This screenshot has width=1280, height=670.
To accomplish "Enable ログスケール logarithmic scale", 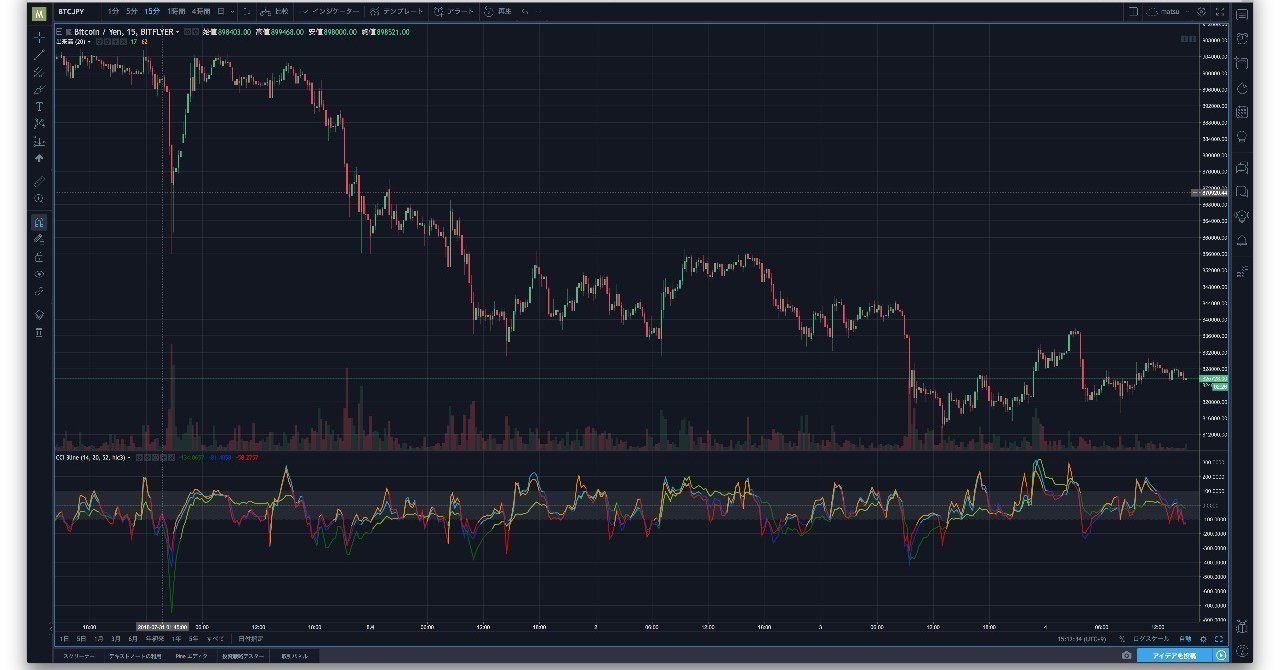I will 1151,639.
